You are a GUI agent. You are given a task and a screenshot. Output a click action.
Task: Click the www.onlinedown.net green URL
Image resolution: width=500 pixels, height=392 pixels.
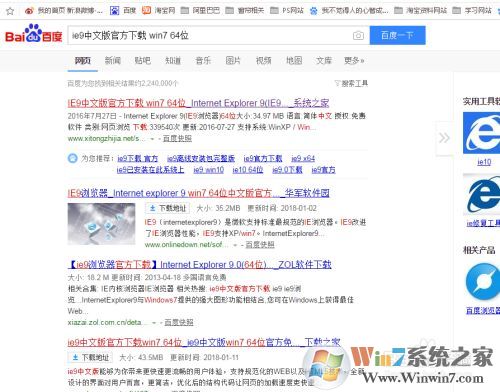point(186,245)
